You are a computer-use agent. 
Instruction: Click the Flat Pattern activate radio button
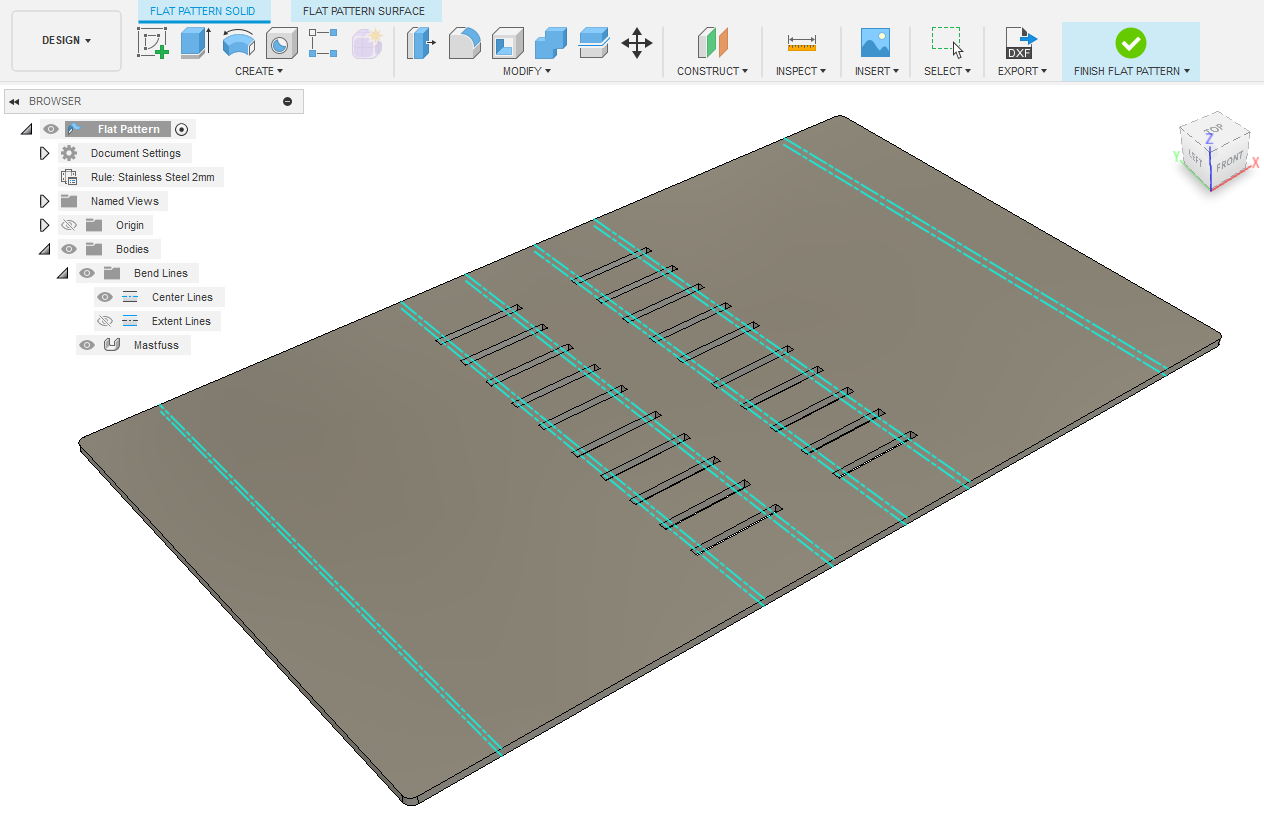click(181, 129)
